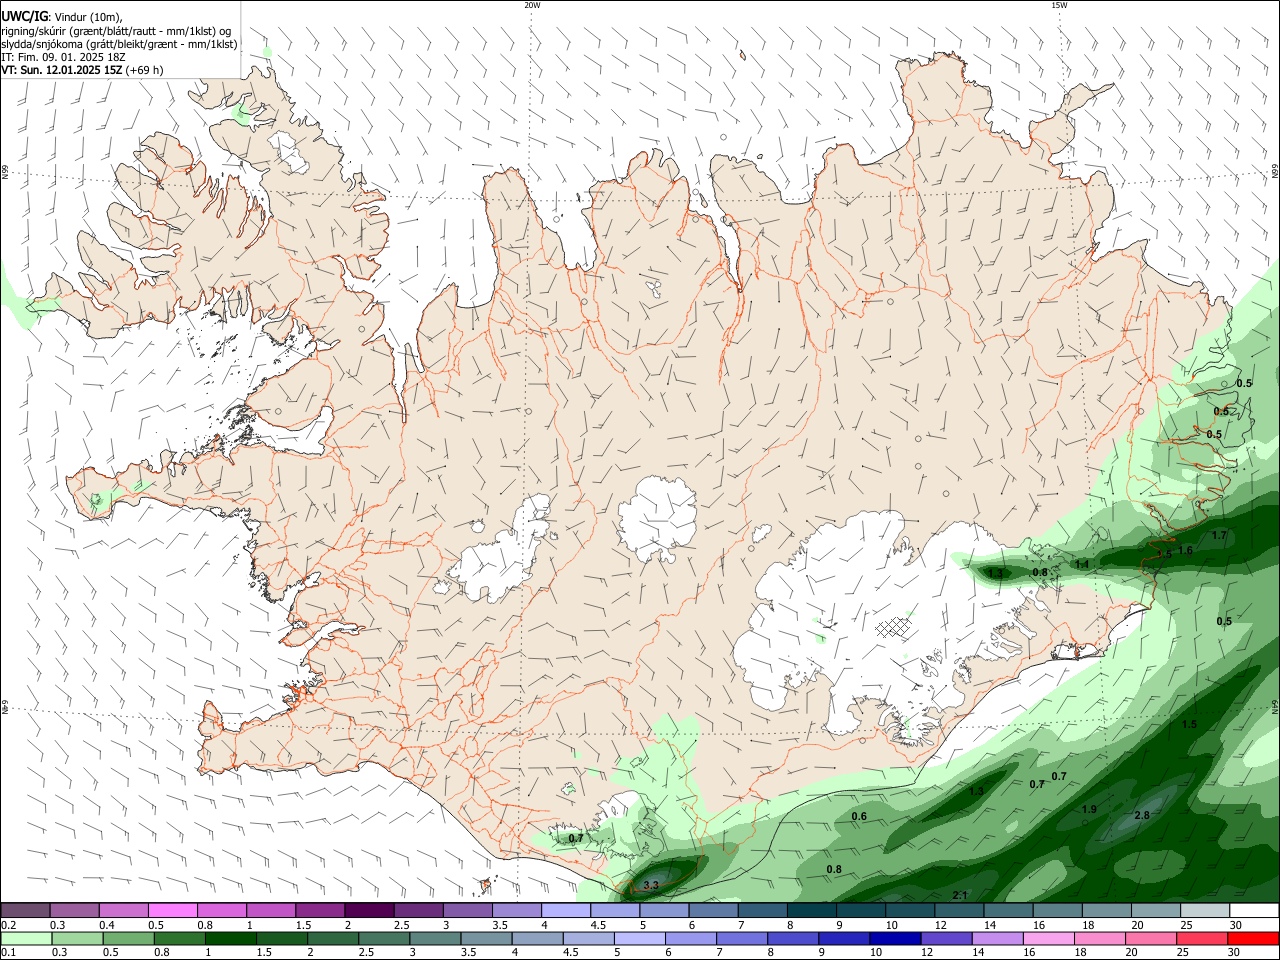Screen dimensions: 1280x960
Task: Select the 15W longitude label at the top
Action: click(x=1059, y=5)
